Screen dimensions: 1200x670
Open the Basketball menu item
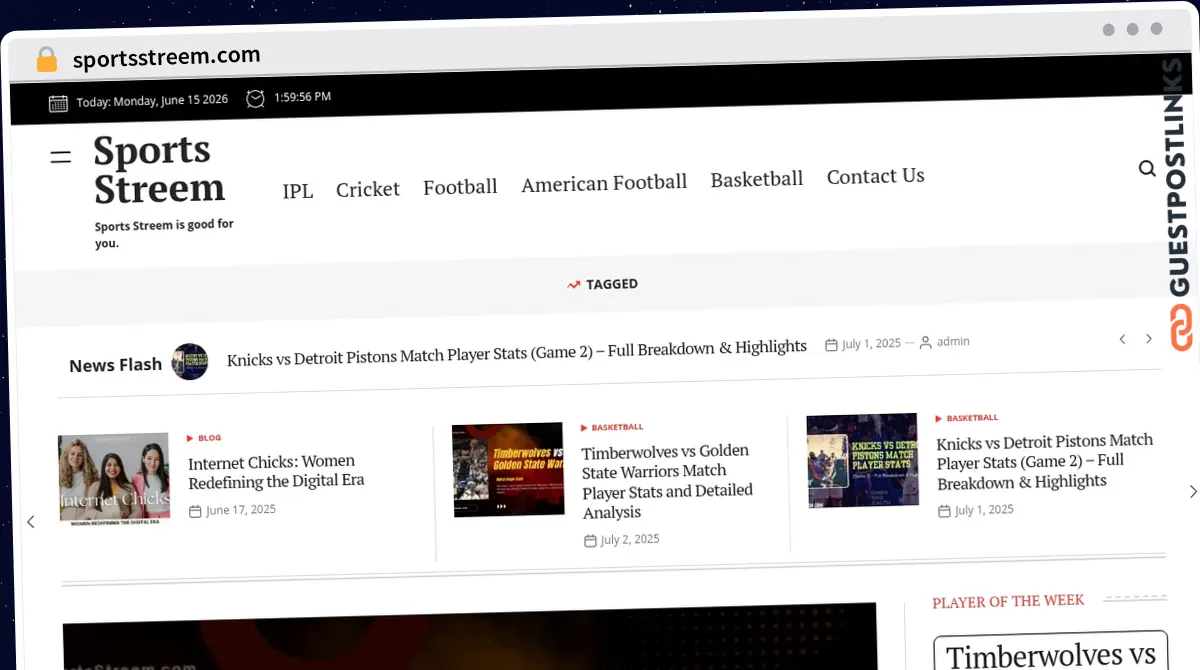point(757,179)
